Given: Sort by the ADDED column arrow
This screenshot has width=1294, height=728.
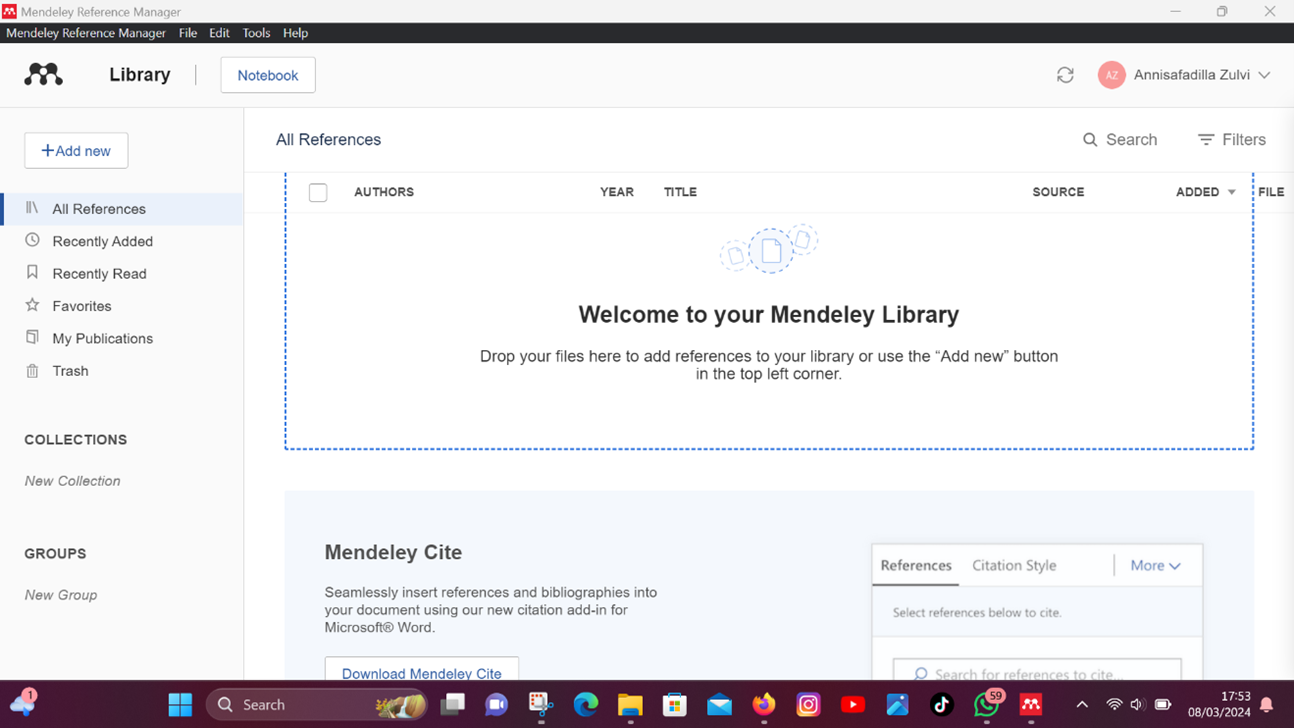Looking at the screenshot, I should tap(1232, 192).
